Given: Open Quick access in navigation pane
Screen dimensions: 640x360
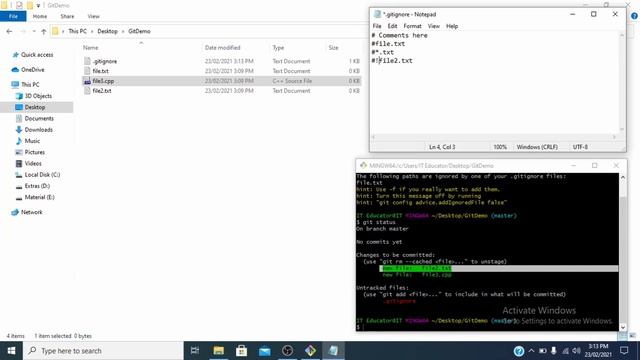Looking at the screenshot, I should point(37,55).
